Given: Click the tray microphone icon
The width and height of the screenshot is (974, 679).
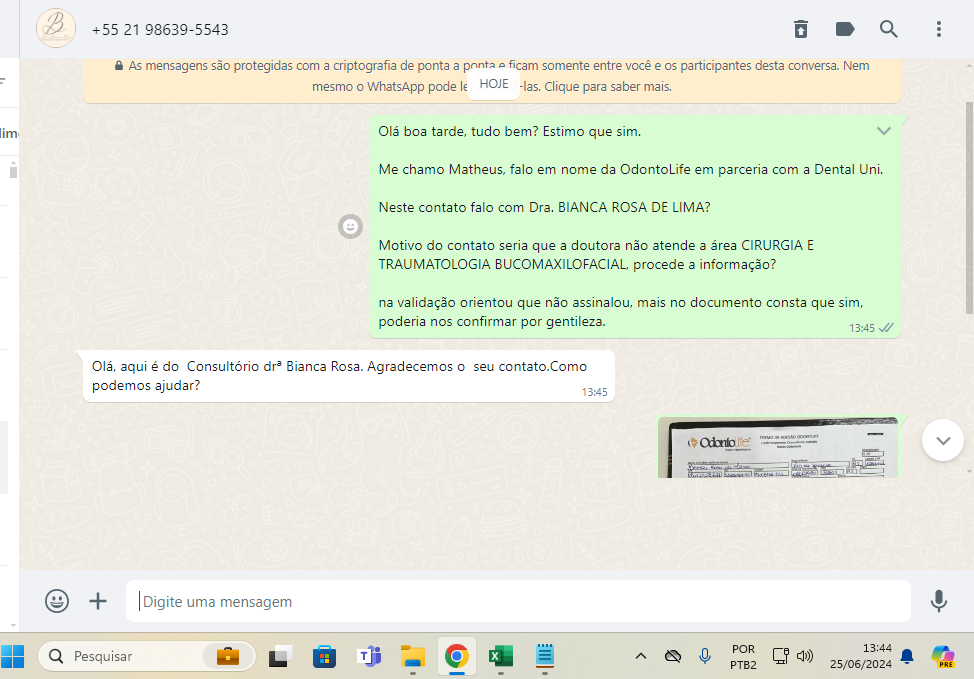Looking at the screenshot, I should pyautogui.click(x=704, y=656).
